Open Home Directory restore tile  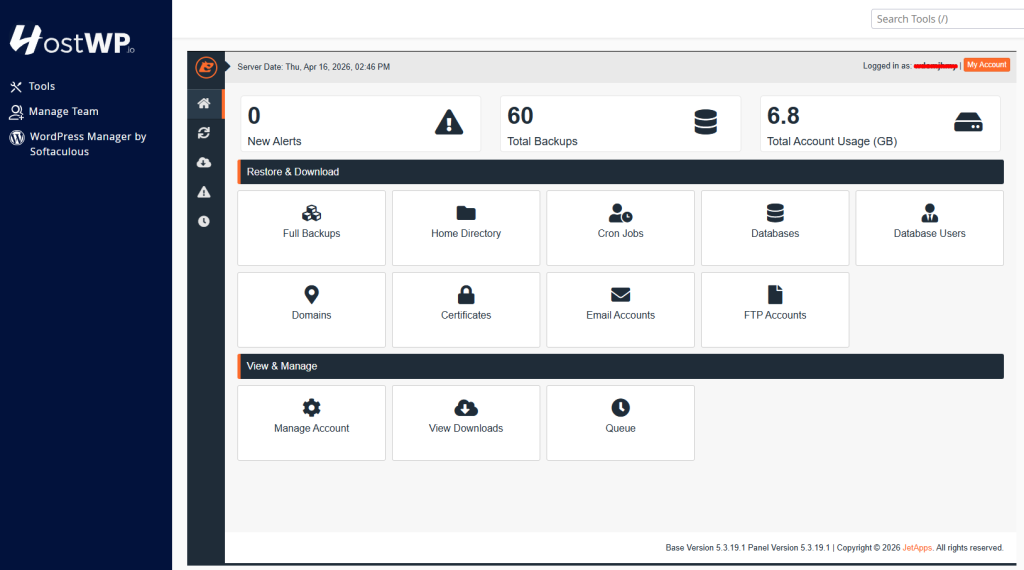click(466, 228)
